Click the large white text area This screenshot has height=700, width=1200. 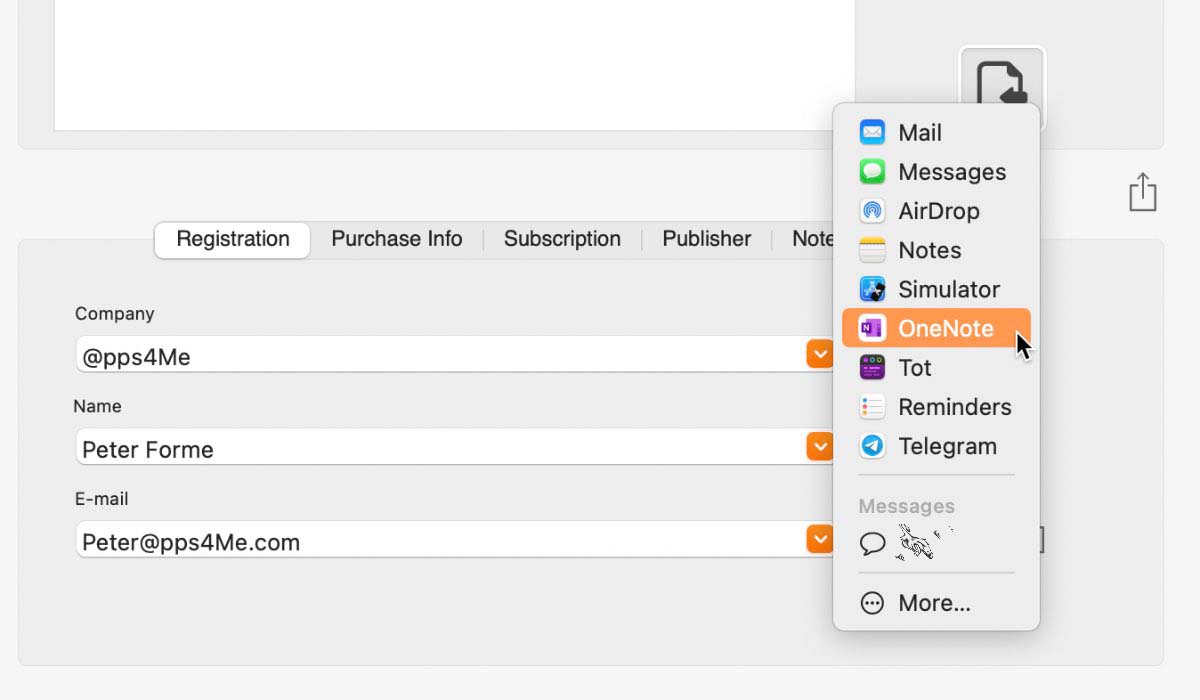point(455,65)
